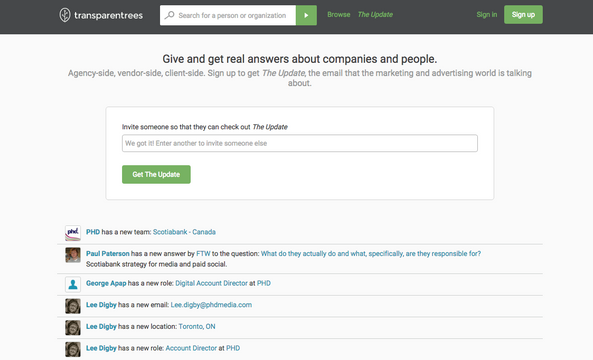The height and width of the screenshot is (360, 593).
Task: Open Paul Paterson's name link
Action: pos(107,253)
